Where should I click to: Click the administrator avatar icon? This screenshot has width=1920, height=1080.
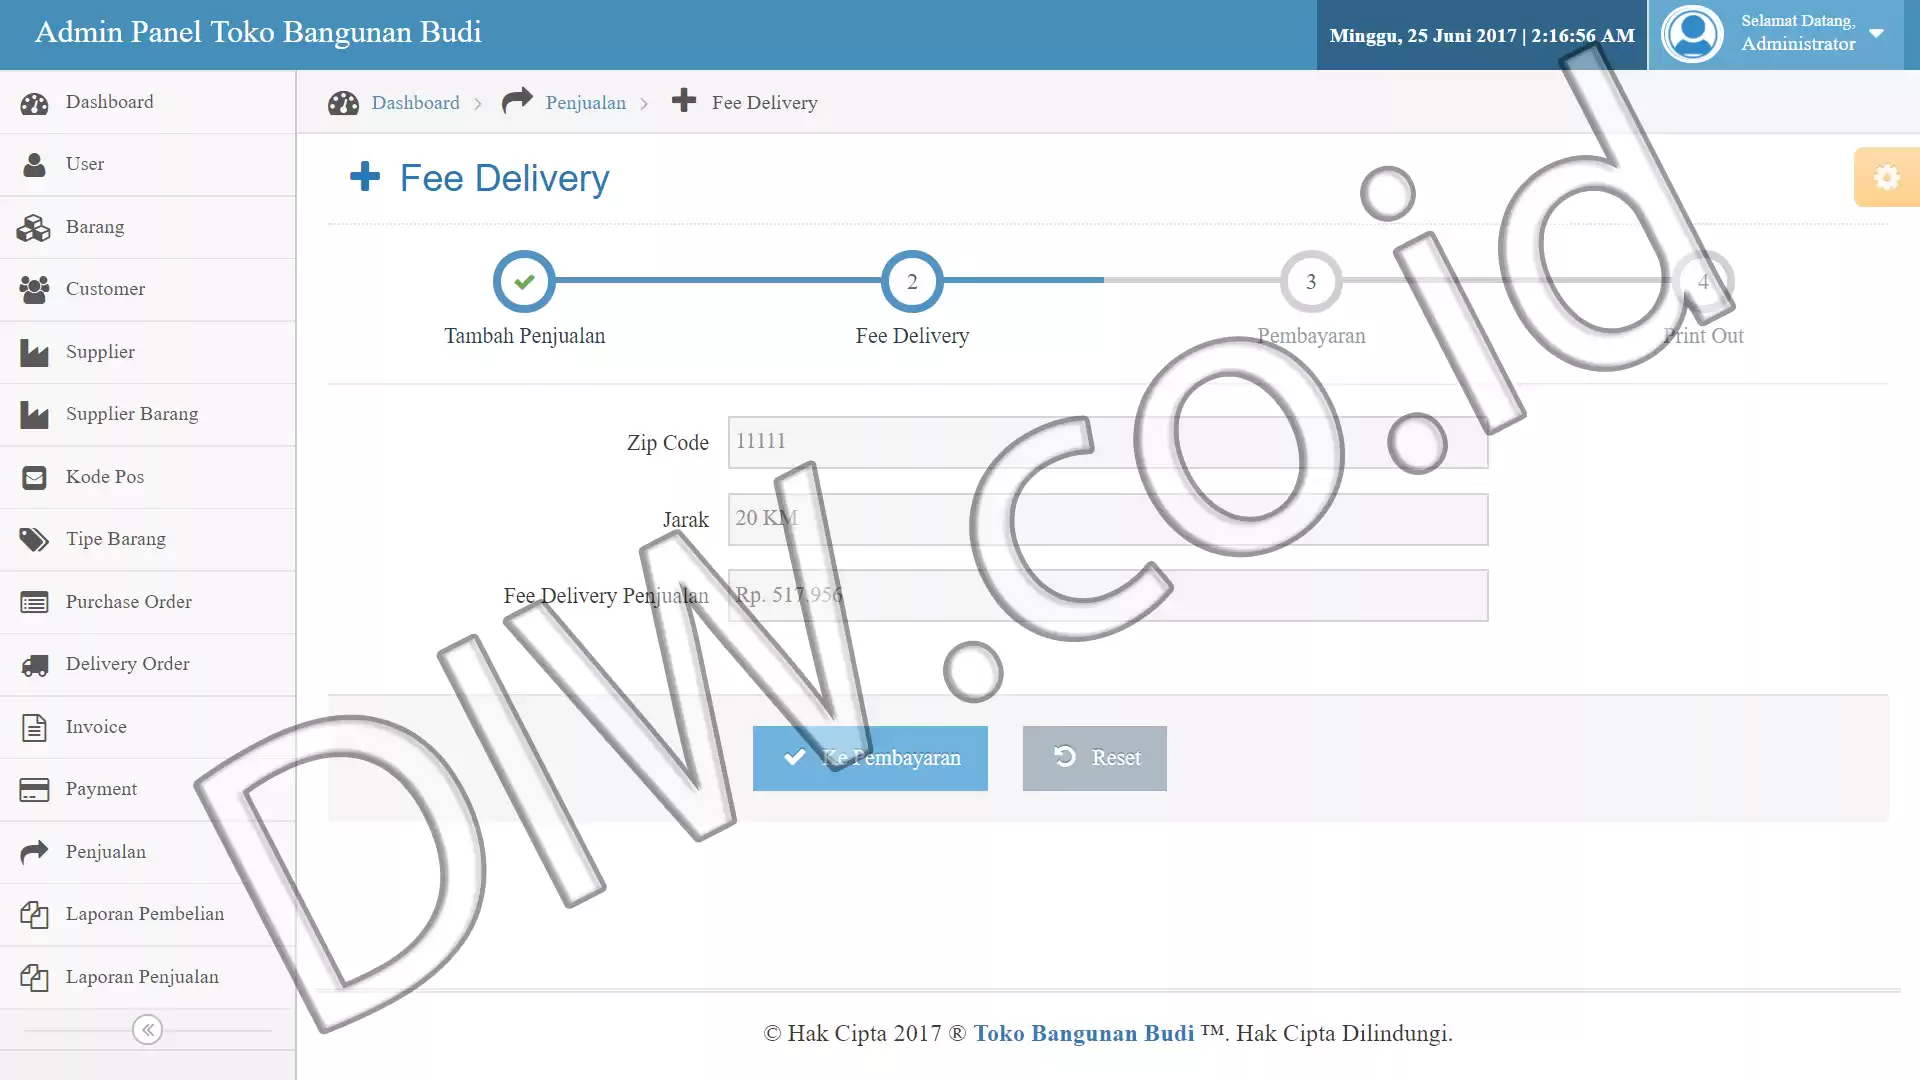pyautogui.click(x=1692, y=34)
